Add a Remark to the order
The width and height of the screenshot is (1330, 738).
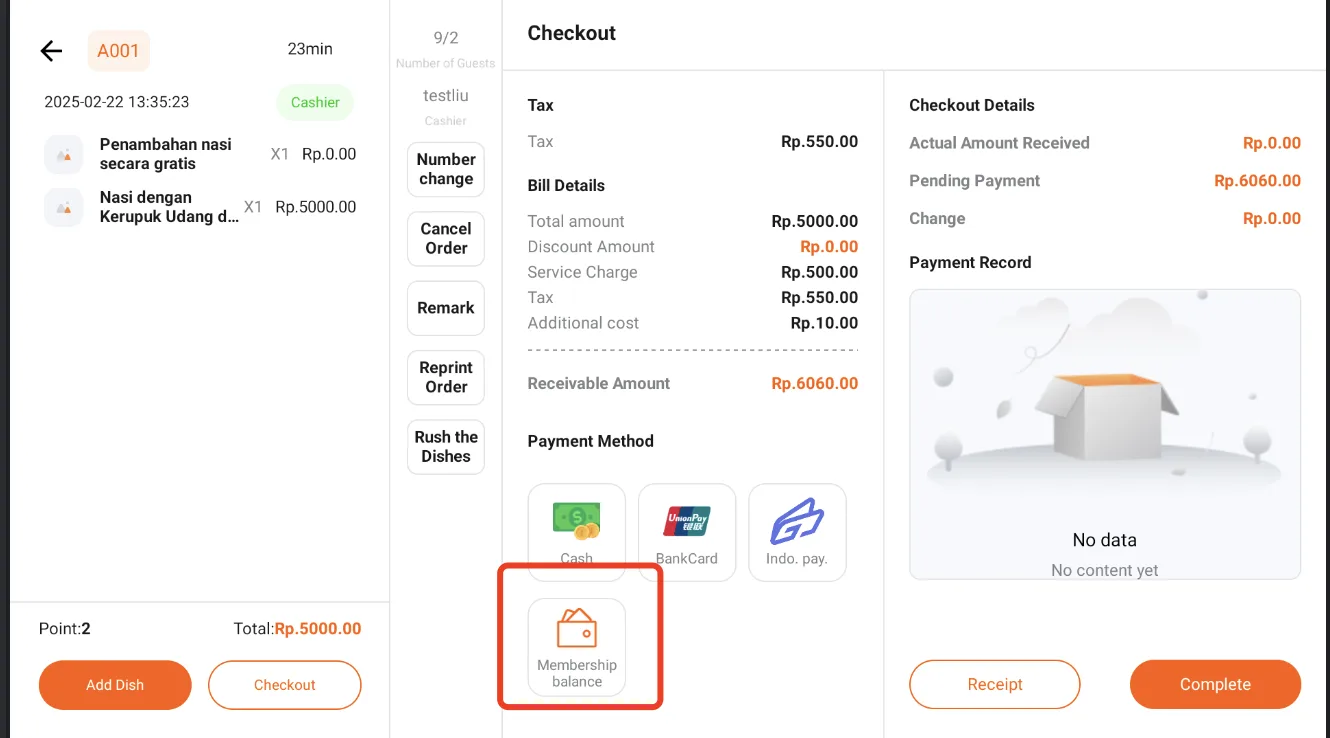click(446, 308)
